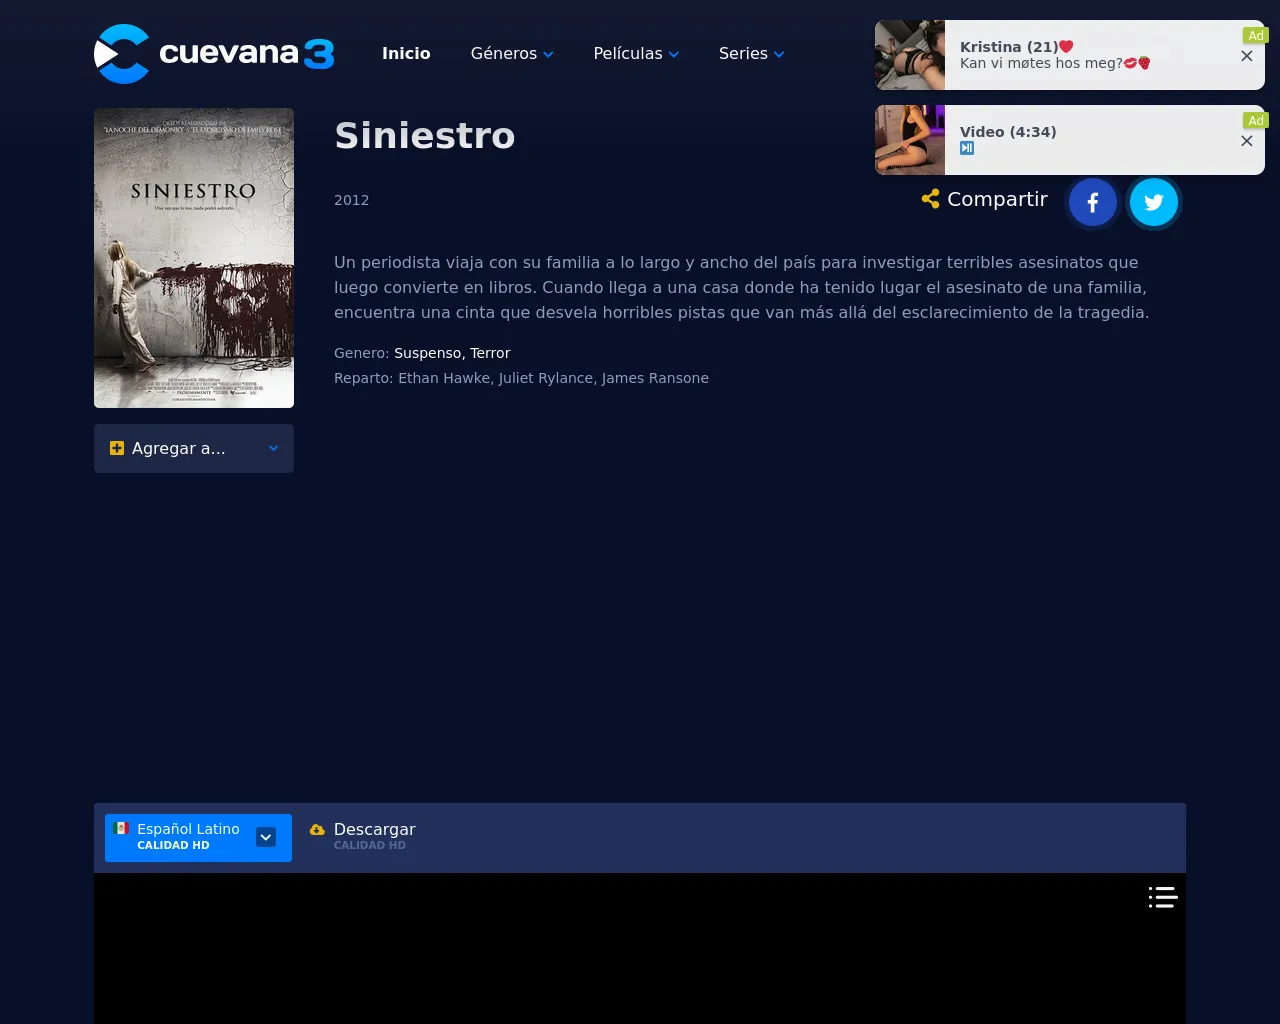
Task: Go to Inicio in navigation
Action: tap(406, 54)
